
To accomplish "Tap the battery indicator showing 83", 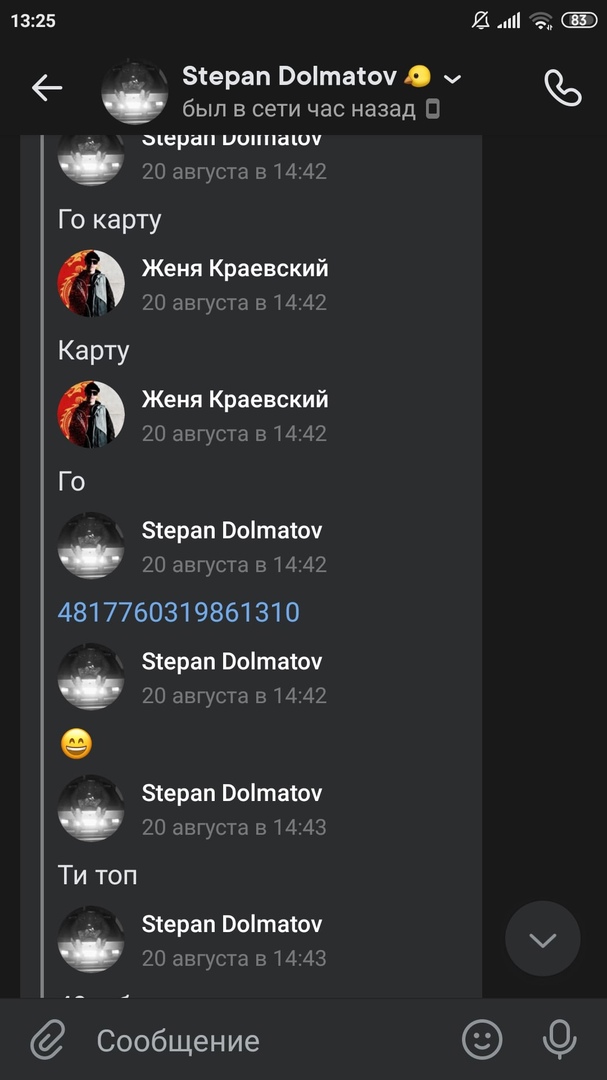I will (579, 21).
